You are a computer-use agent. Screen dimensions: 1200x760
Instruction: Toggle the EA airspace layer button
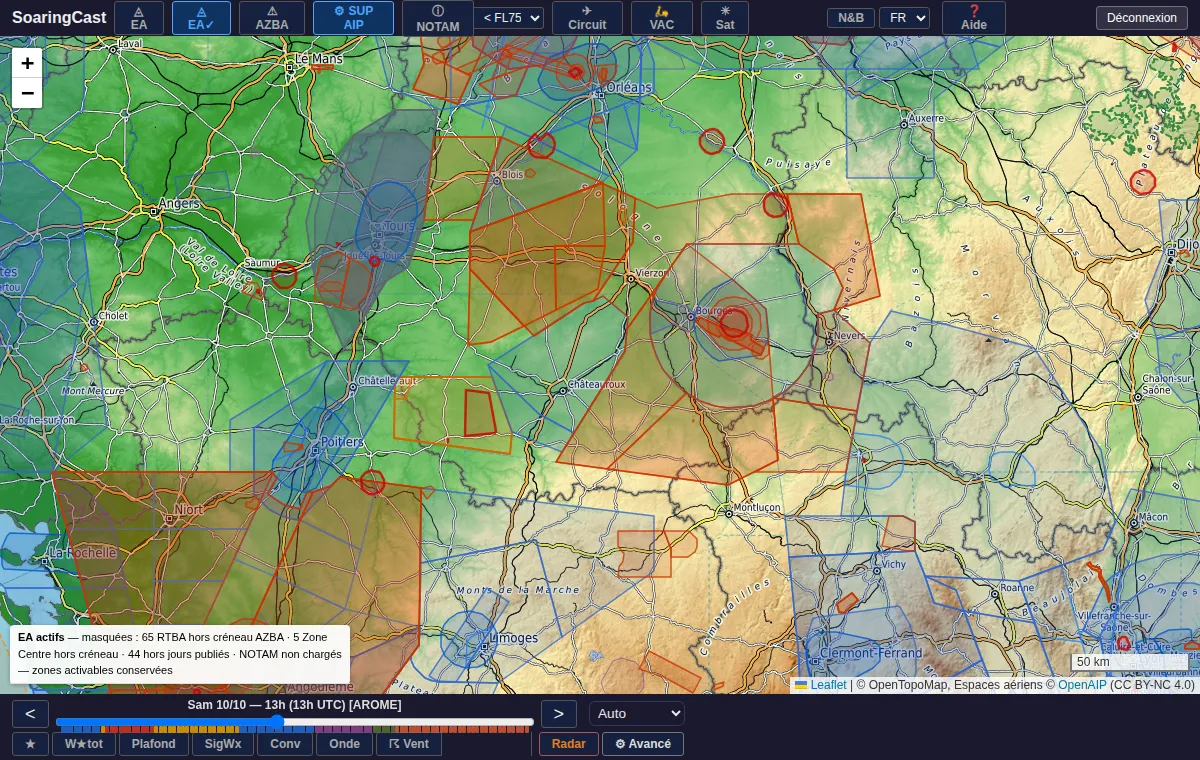139,18
